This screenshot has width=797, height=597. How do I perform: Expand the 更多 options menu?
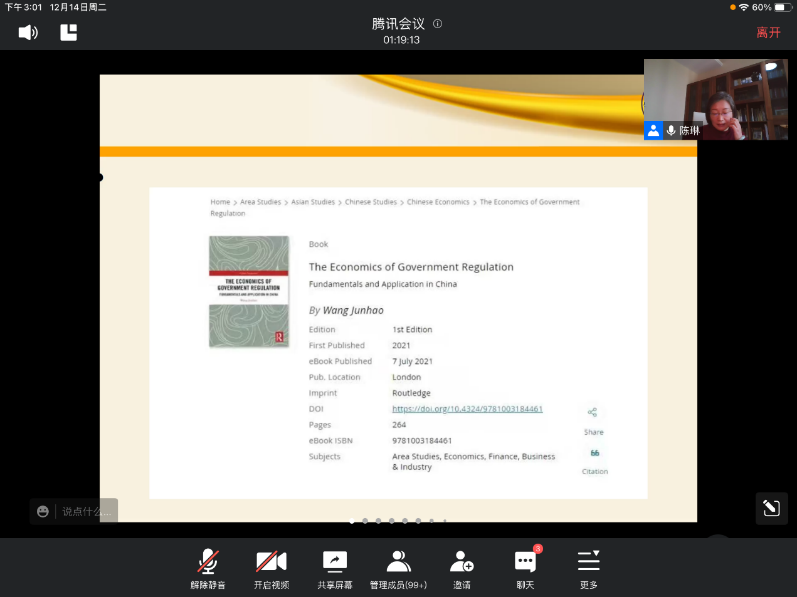pos(588,568)
